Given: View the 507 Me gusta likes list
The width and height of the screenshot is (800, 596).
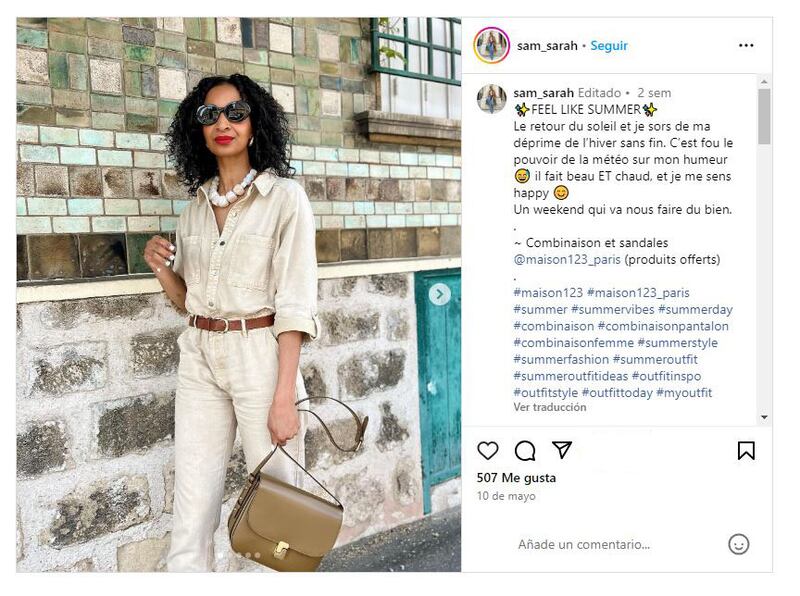Looking at the screenshot, I should point(516,478).
